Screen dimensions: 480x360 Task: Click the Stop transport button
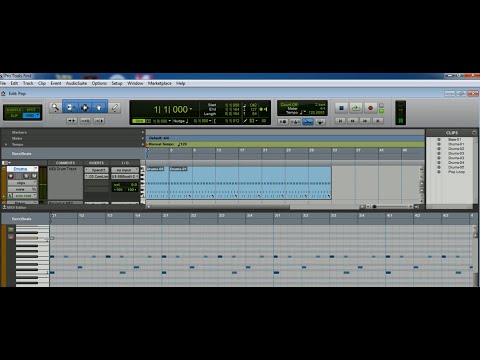[x=341, y=108]
